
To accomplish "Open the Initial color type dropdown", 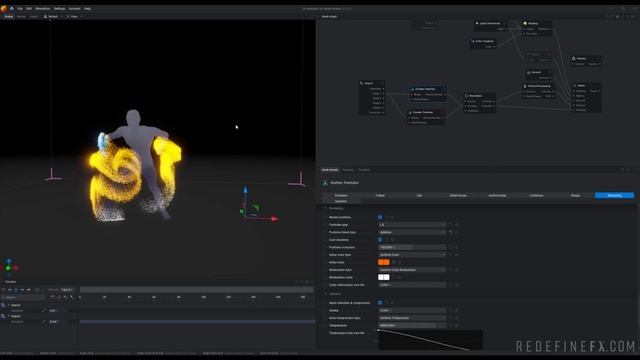I will click(x=412, y=255).
